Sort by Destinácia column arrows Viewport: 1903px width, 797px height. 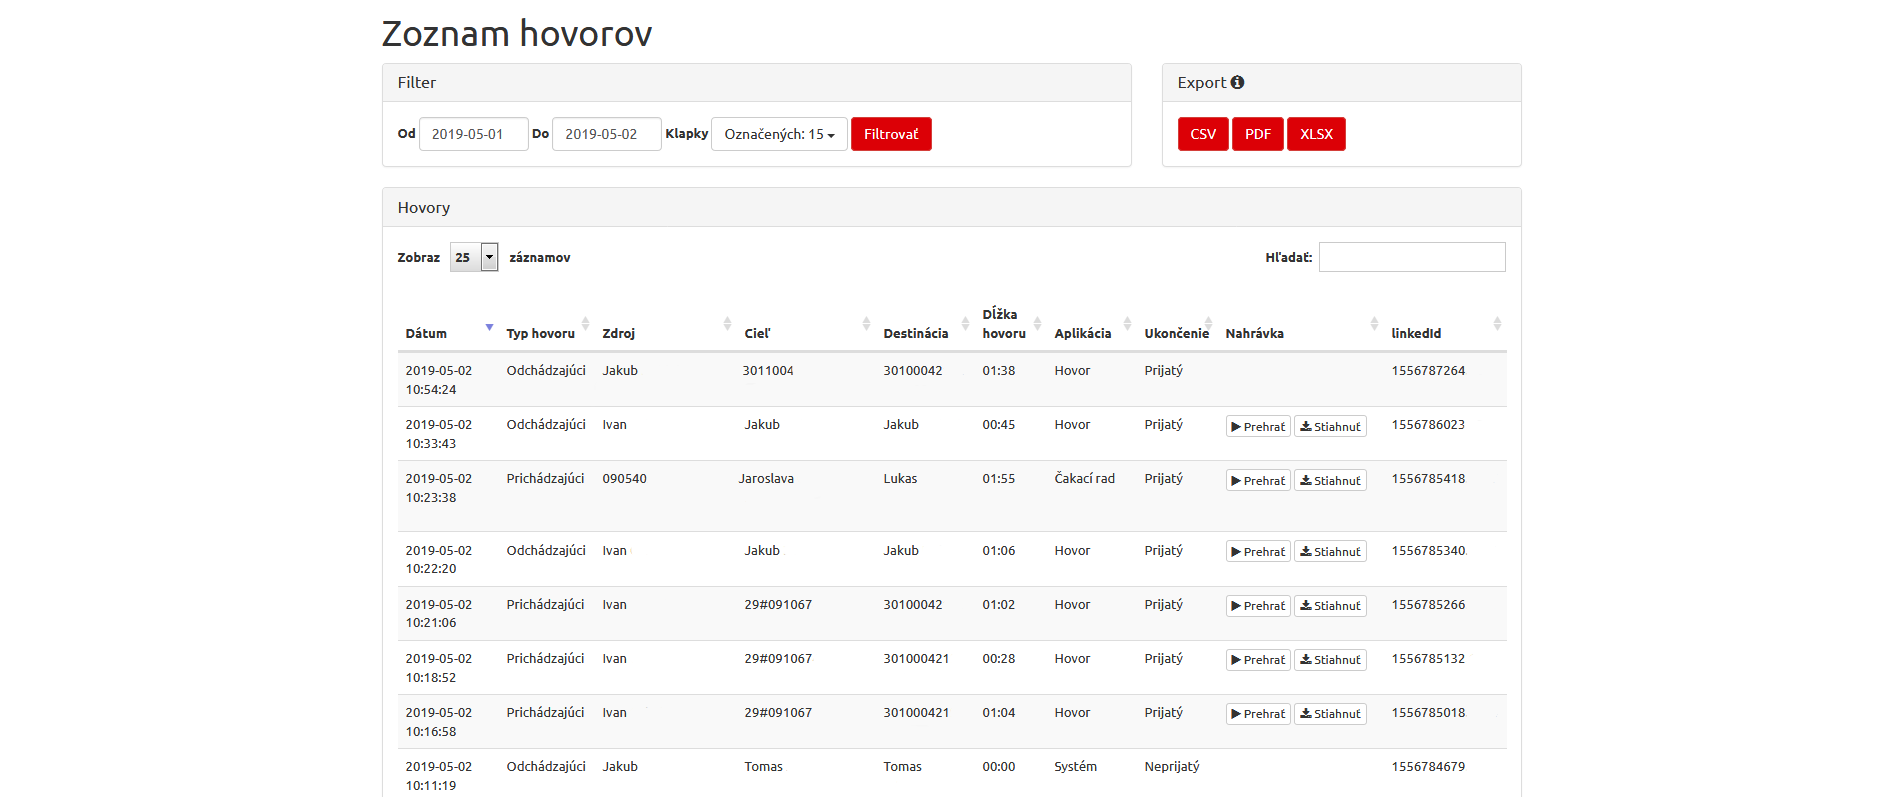coord(965,324)
